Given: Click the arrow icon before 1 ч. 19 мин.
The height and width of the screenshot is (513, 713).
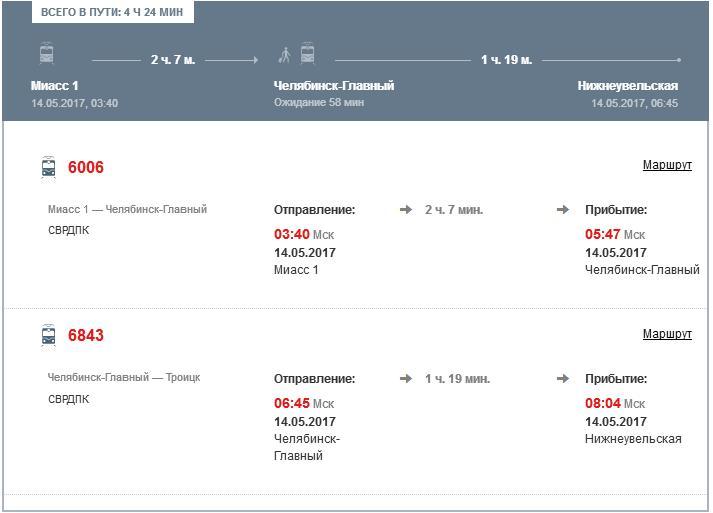Looking at the screenshot, I should click(x=406, y=379).
